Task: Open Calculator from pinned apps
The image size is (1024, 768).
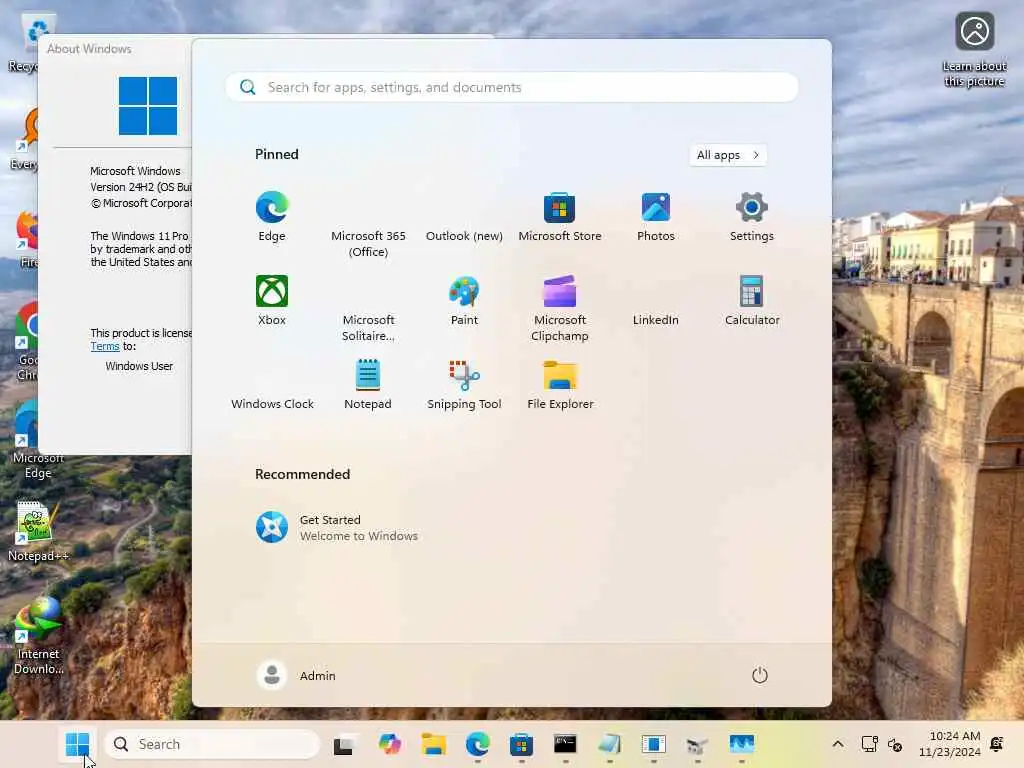Action: click(752, 300)
